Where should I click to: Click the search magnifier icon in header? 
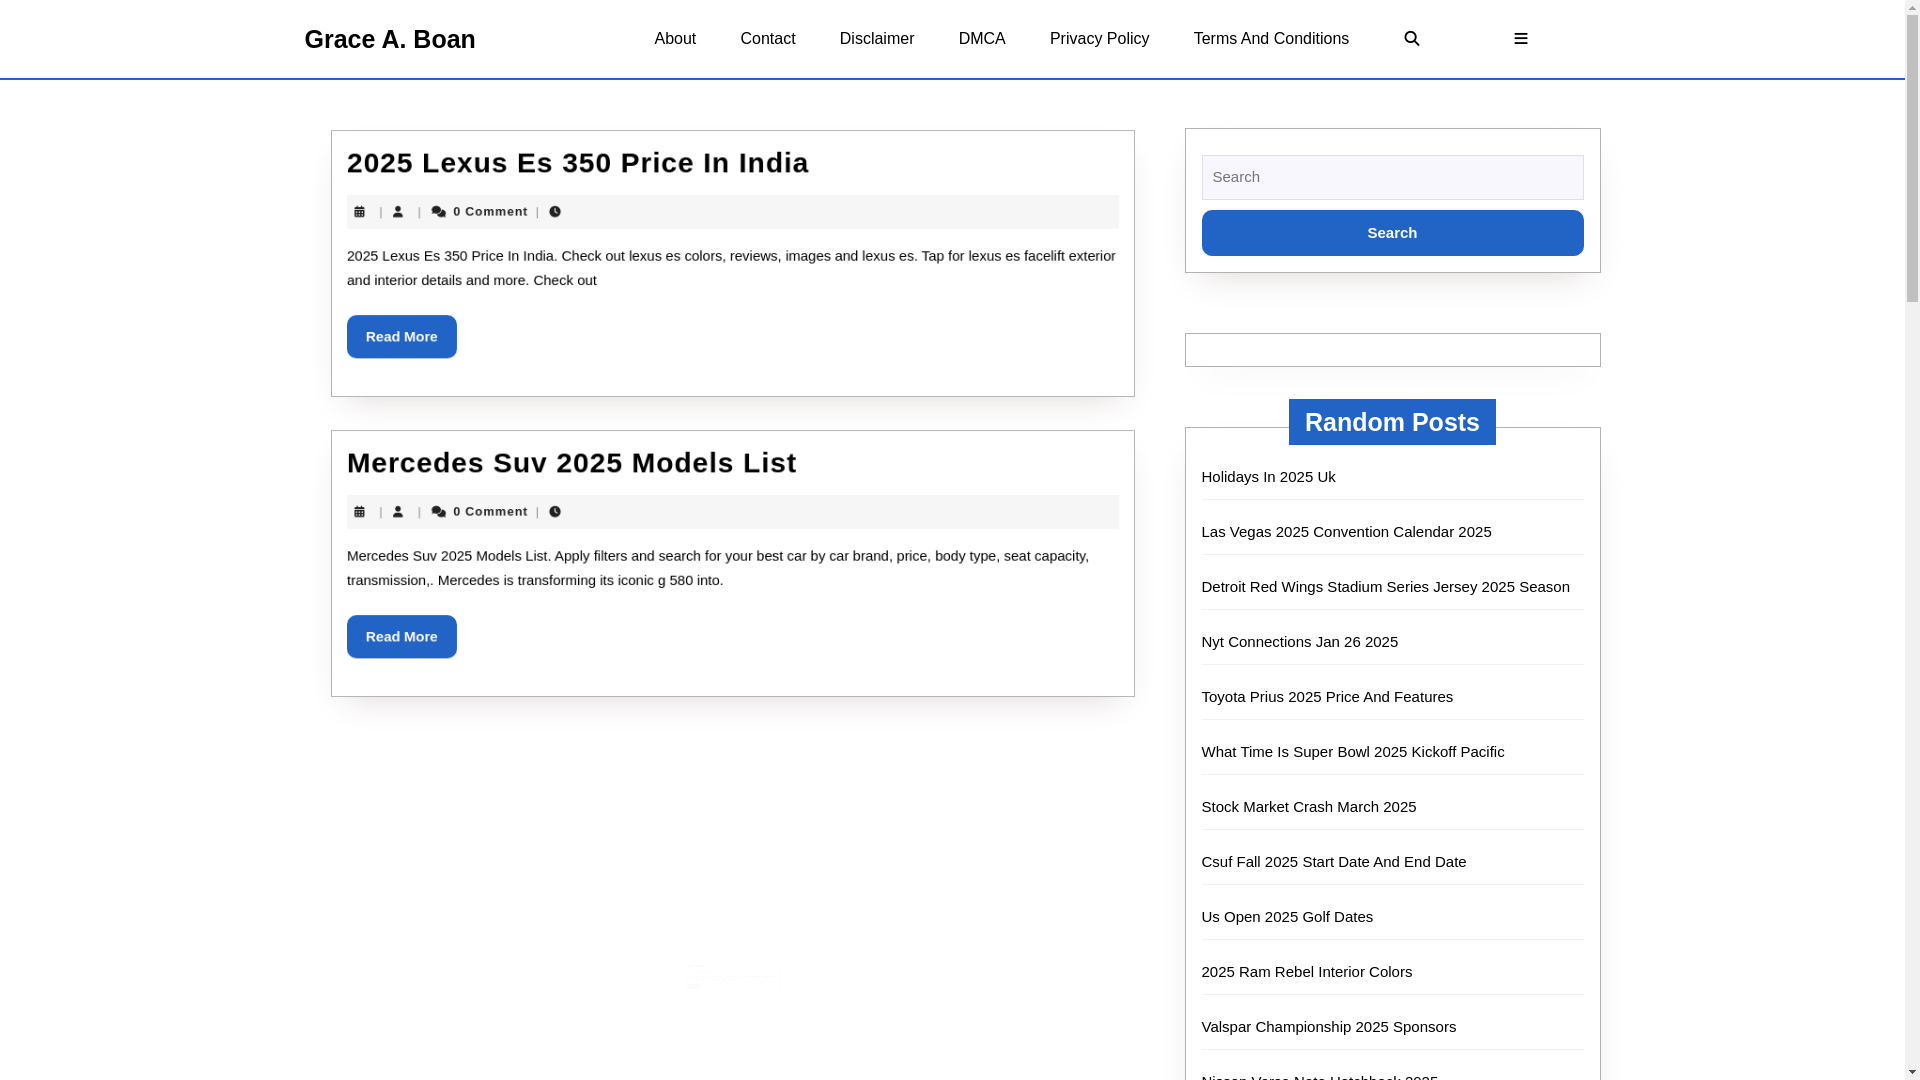pyautogui.click(x=1411, y=38)
